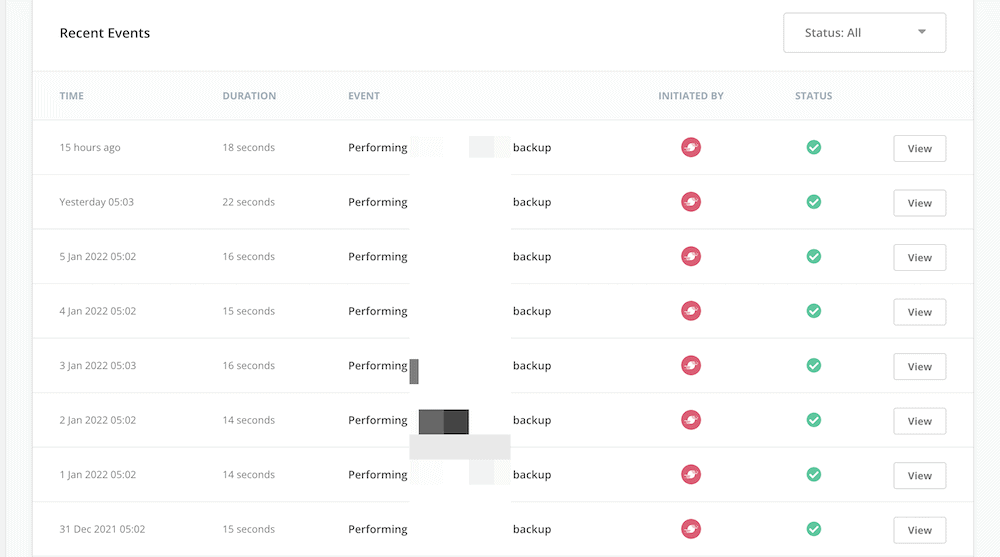Image resolution: width=1000 pixels, height=557 pixels.
Task: Click the success checkmark for 3 Jan 2022
Action: point(814,366)
